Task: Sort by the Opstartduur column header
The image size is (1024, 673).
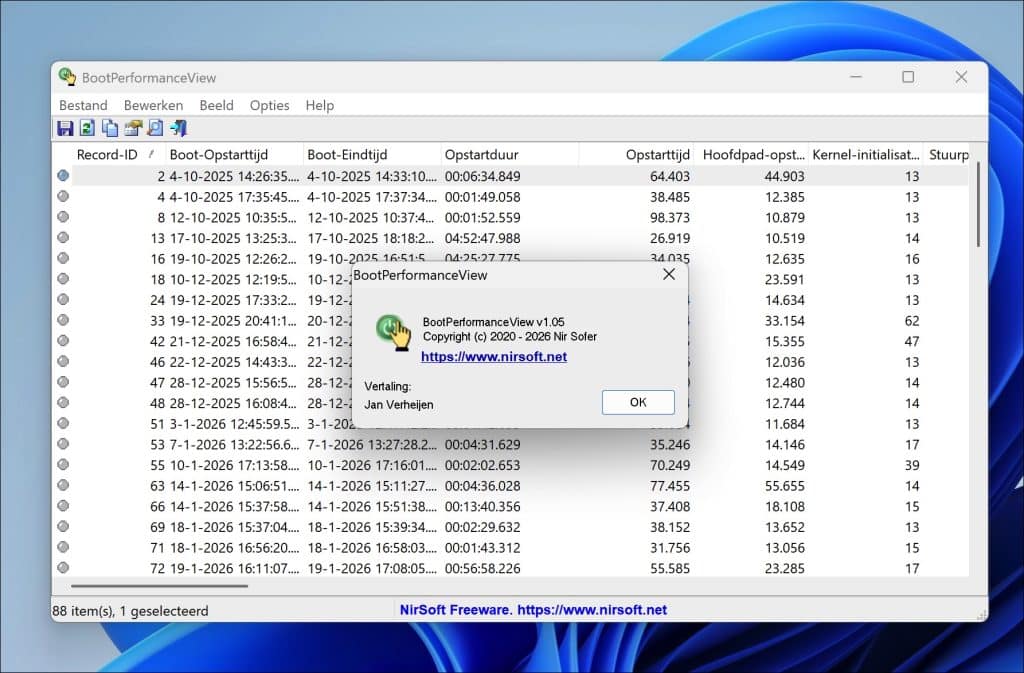Action: point(509,155)
